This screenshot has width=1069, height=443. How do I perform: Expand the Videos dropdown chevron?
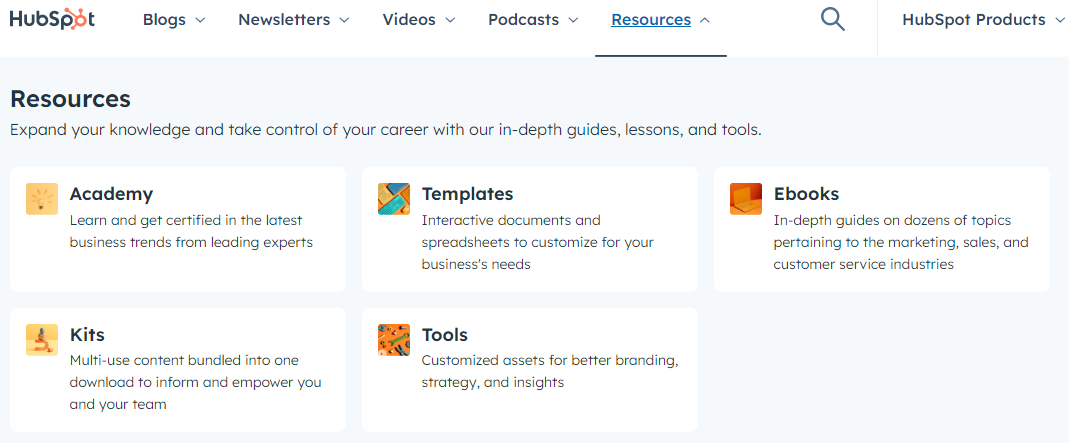450,20
